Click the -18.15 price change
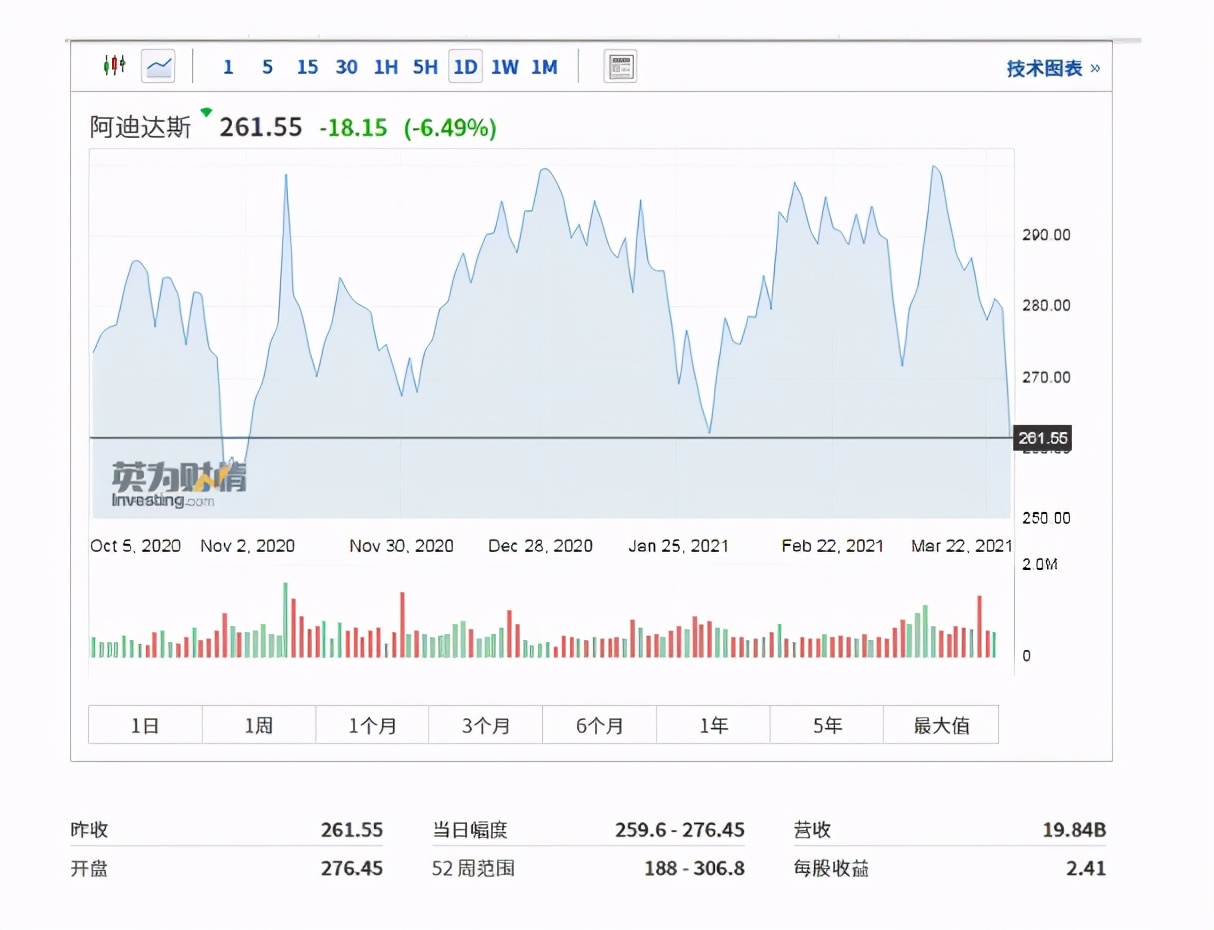1214x930 pixels. tap(353, 128)
